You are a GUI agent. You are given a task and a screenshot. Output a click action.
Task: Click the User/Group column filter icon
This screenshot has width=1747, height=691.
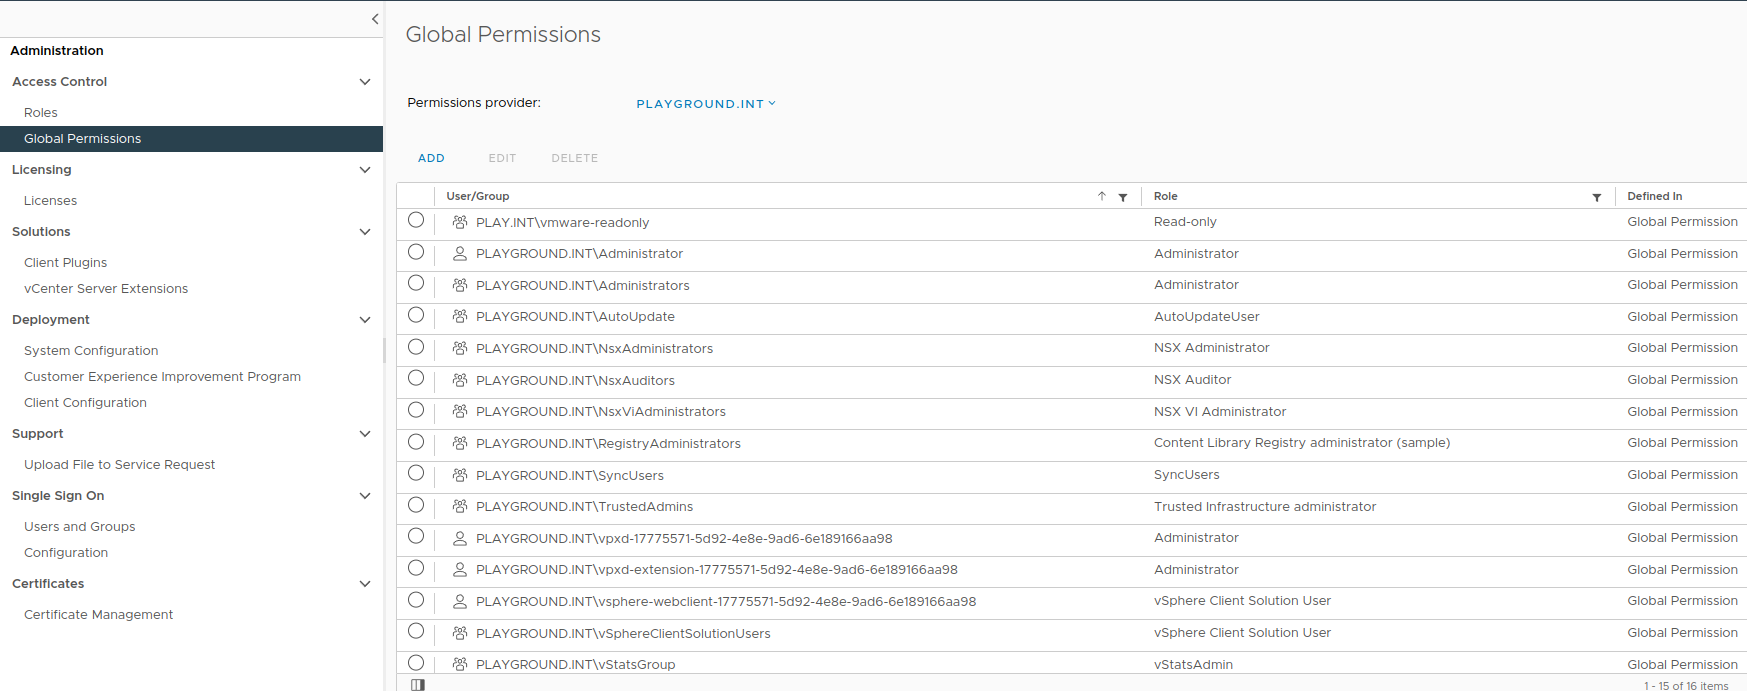1123,197
